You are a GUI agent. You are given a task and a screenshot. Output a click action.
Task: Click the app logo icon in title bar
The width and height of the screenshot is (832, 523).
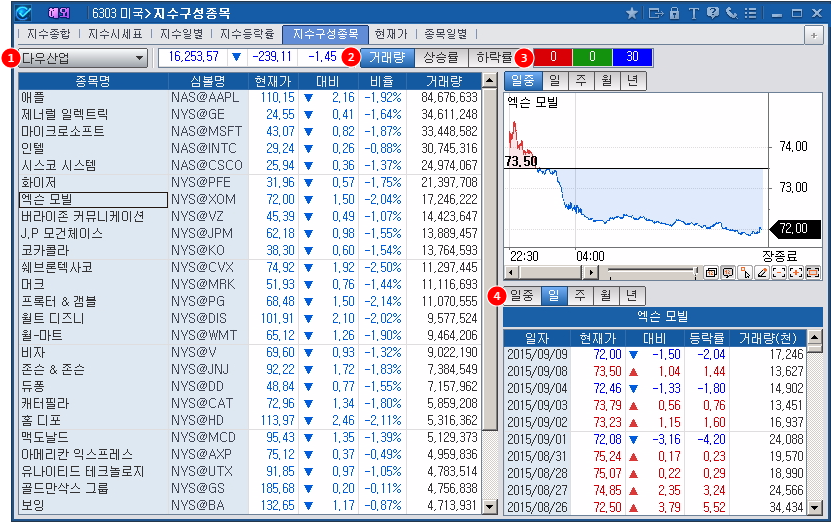point(23,13)
